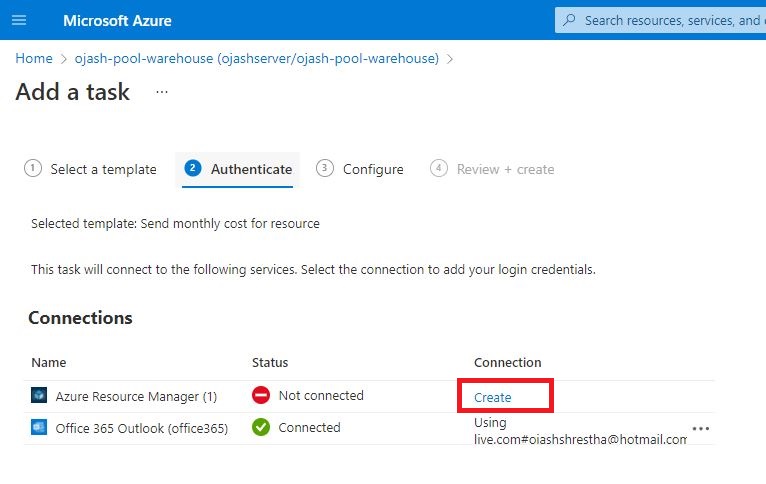Click the green Connected check icon

[x=261, y=428]
